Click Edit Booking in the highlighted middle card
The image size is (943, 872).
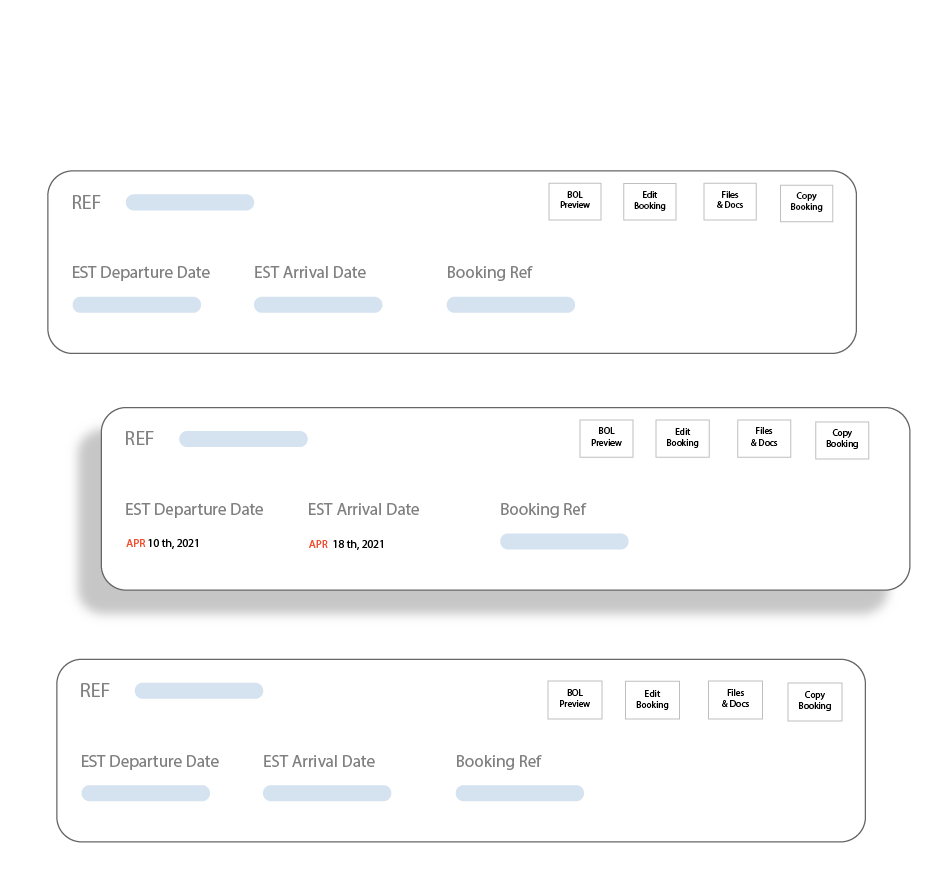pos(683,438)
